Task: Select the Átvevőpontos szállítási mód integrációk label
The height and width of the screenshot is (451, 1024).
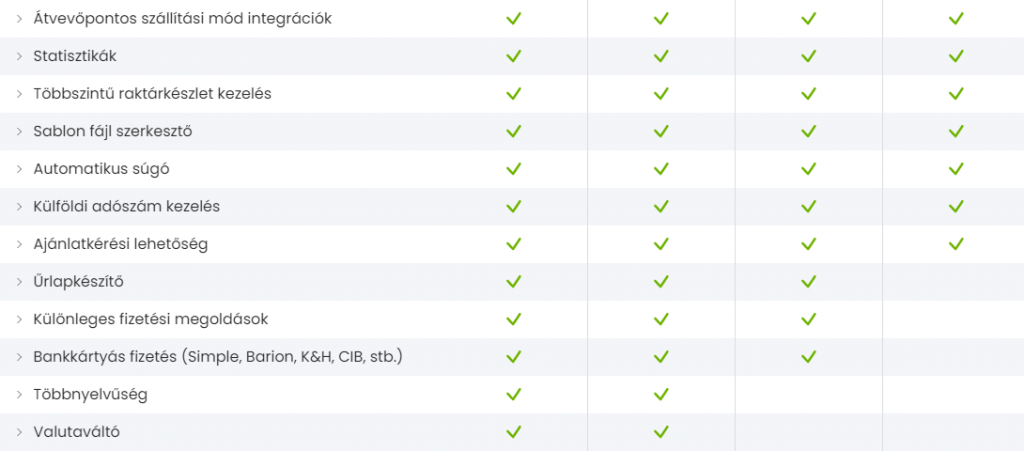Action: coord(182,19)
